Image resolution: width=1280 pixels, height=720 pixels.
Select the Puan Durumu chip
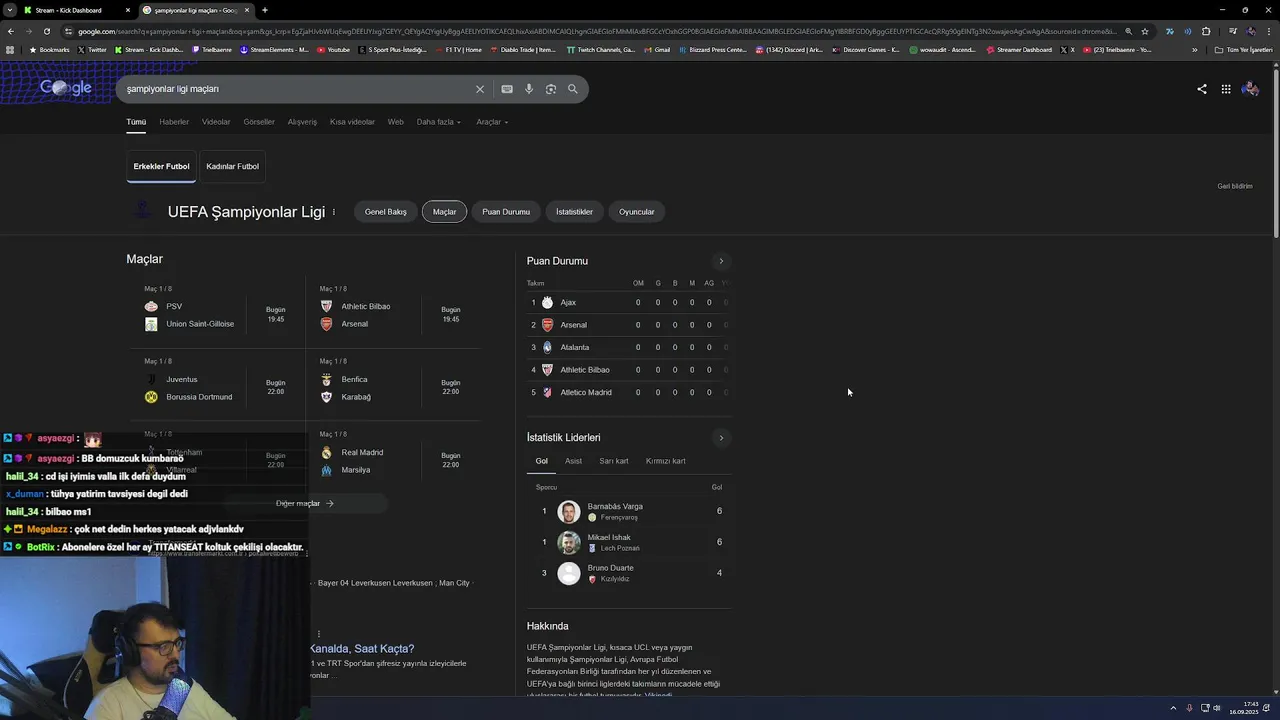point(506,212)
